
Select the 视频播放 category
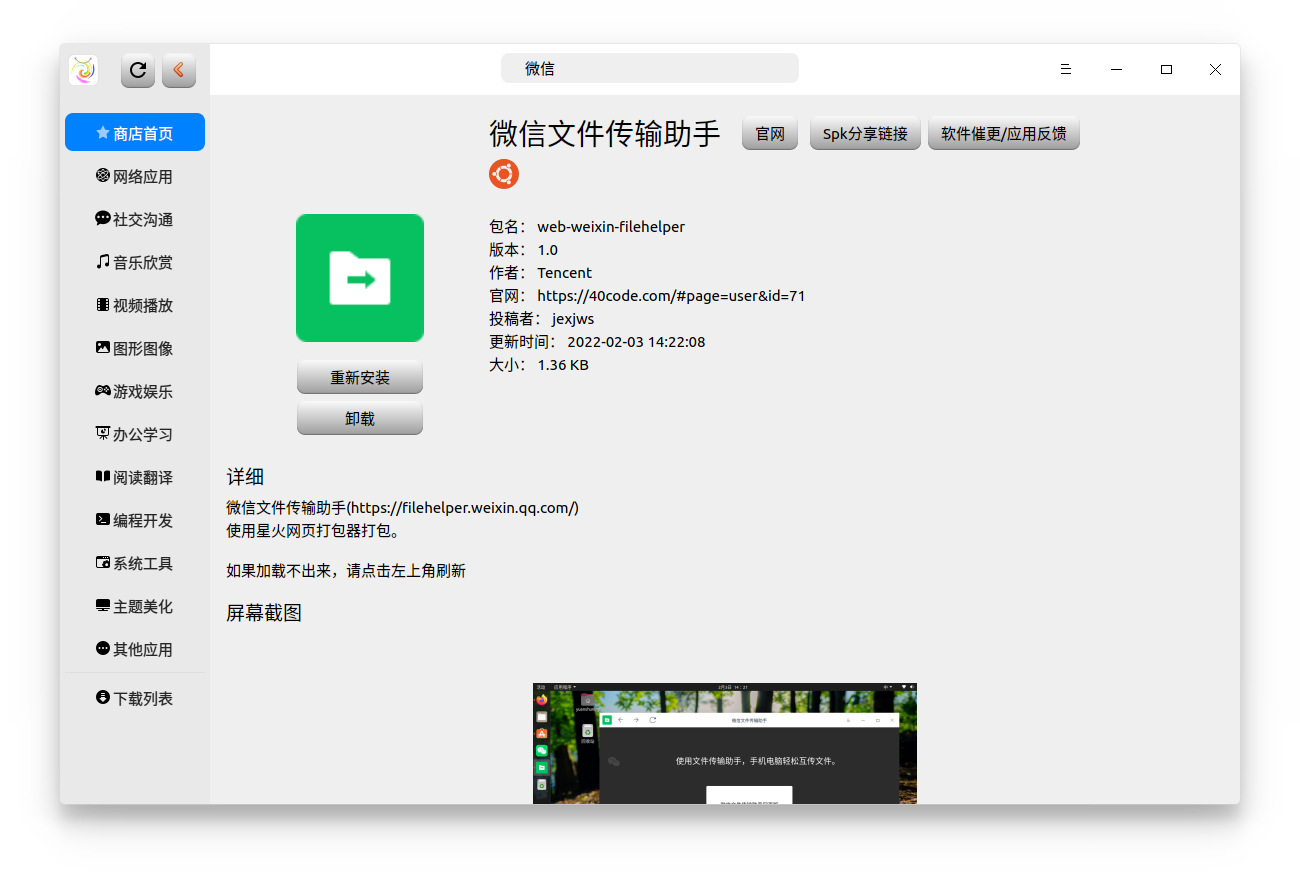tap(135, 304)
